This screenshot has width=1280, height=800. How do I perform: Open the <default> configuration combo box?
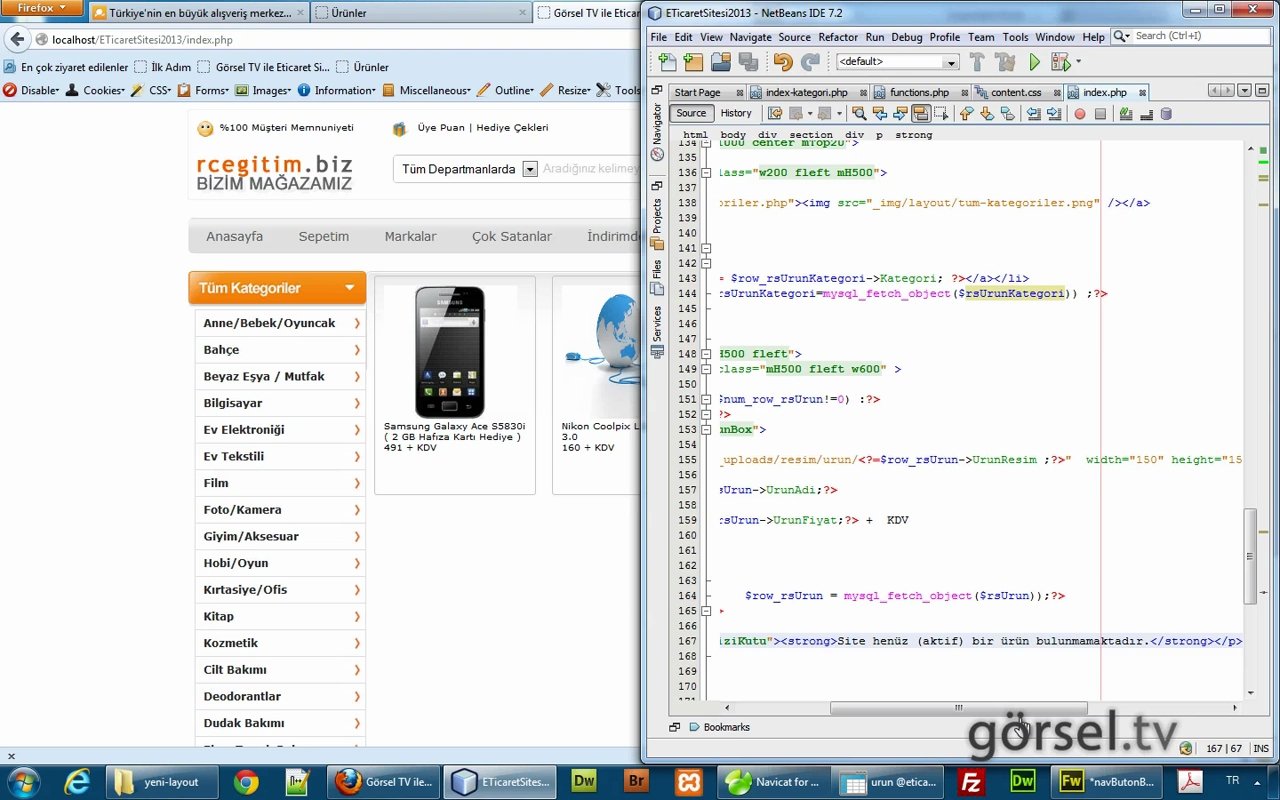click(x=897, y=62)
